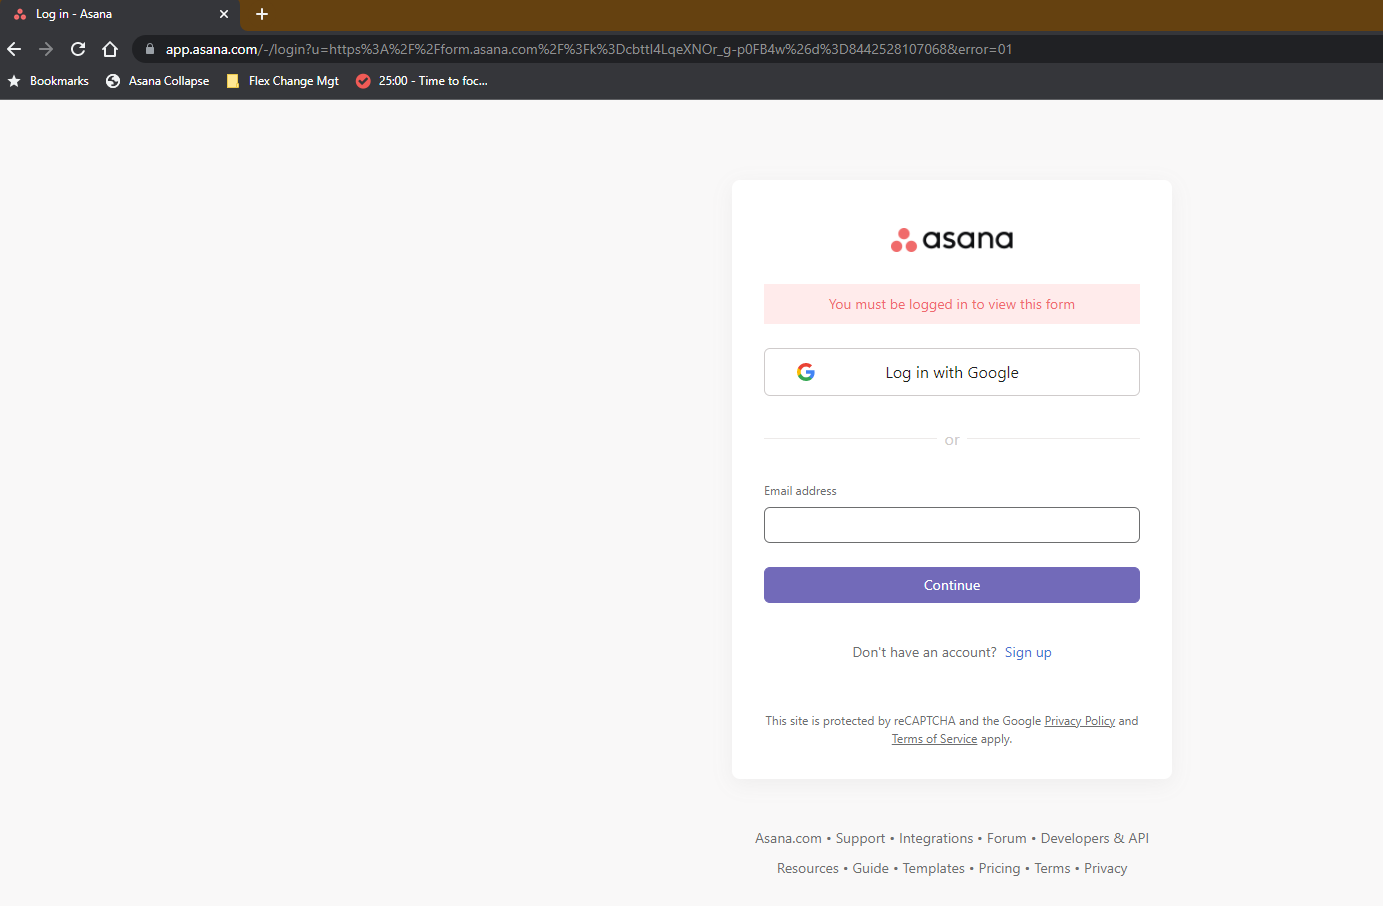Visit Asana.com footer link
1383x906 pixels.
coord(788,838)
